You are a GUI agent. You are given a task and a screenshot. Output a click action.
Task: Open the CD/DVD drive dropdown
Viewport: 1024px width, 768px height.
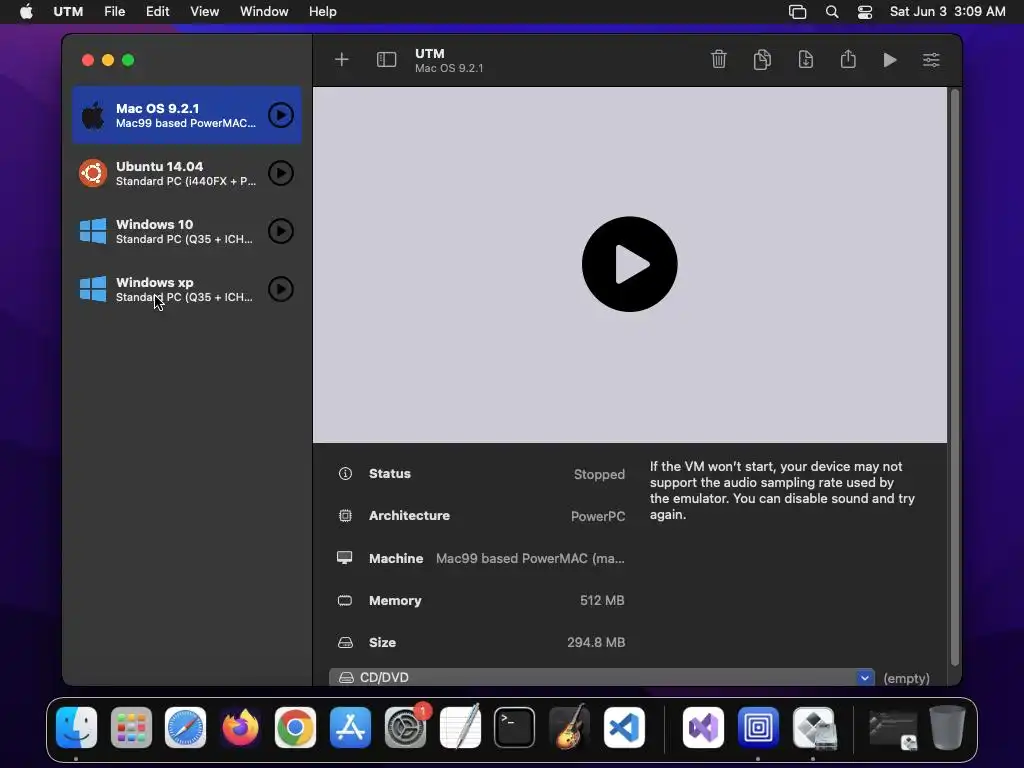point(601,677)
